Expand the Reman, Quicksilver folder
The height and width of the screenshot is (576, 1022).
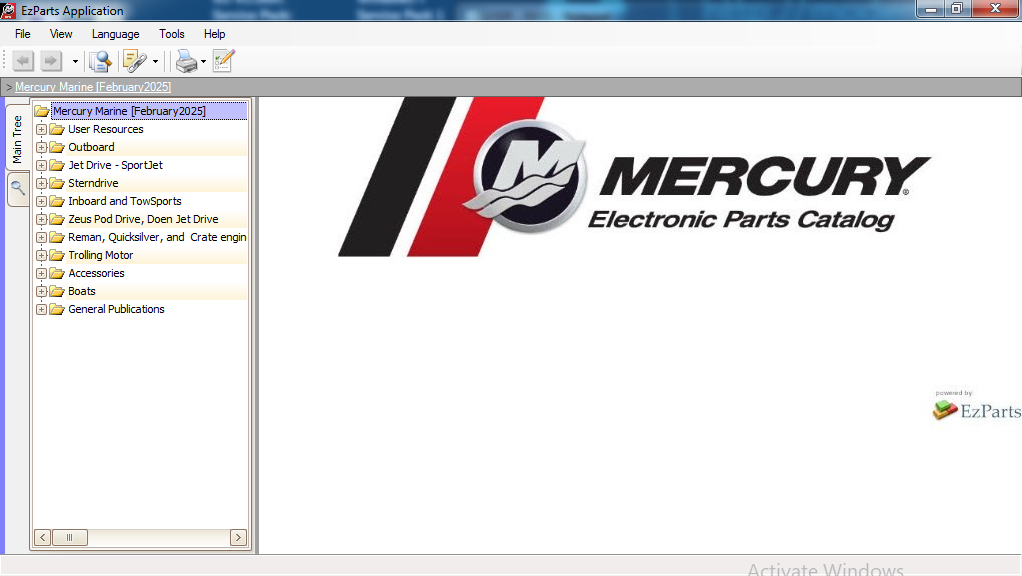click(x=41, y=237)
